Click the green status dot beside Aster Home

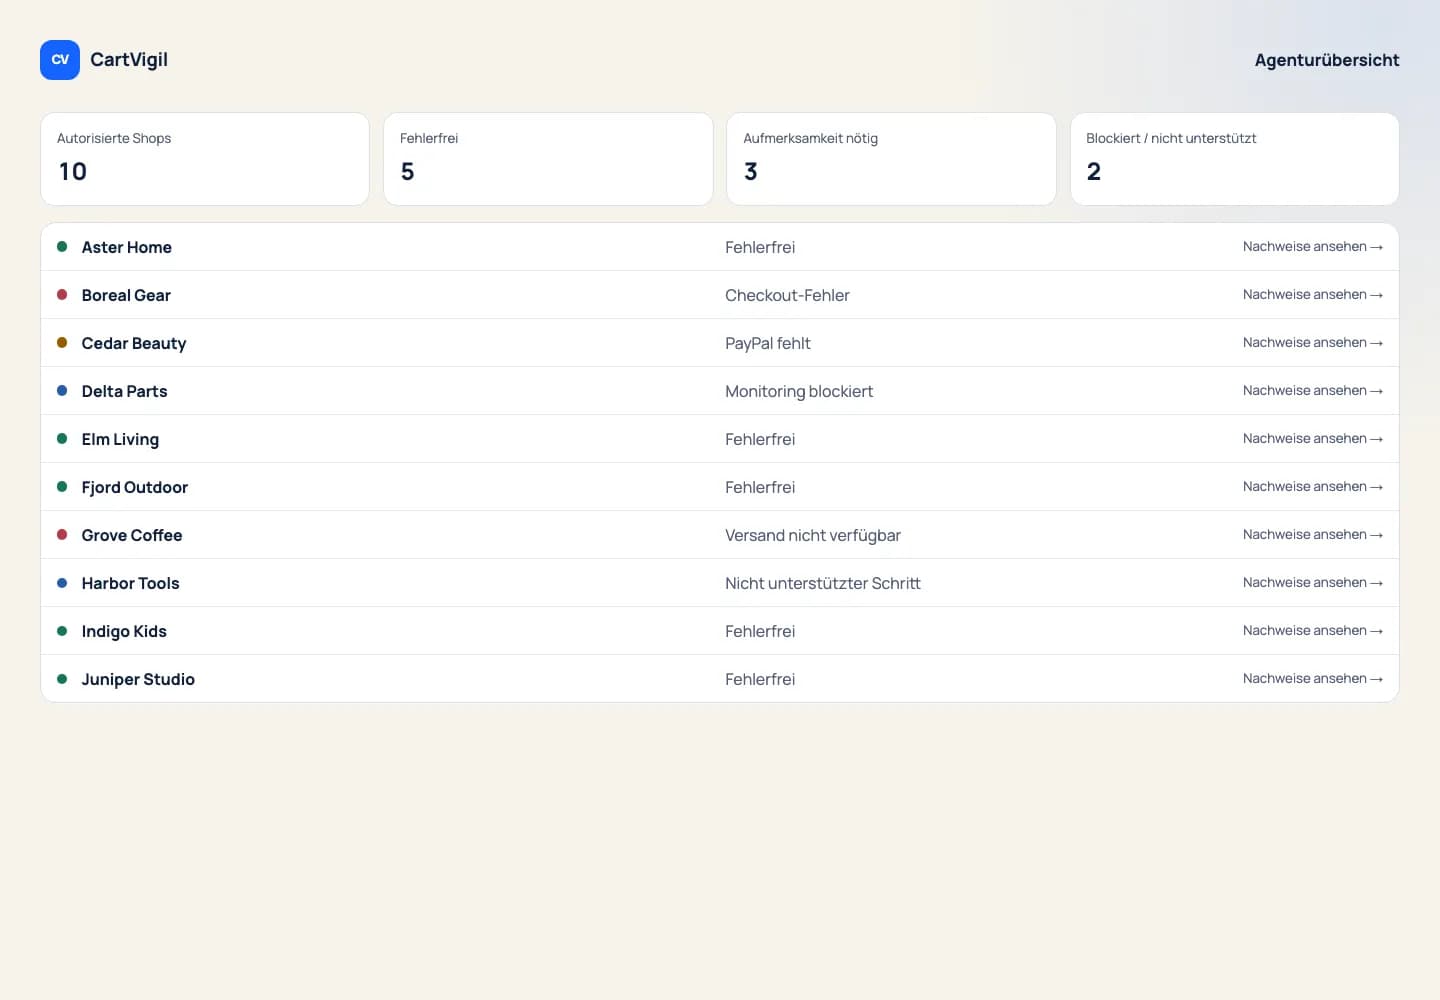tap(62, 246)
